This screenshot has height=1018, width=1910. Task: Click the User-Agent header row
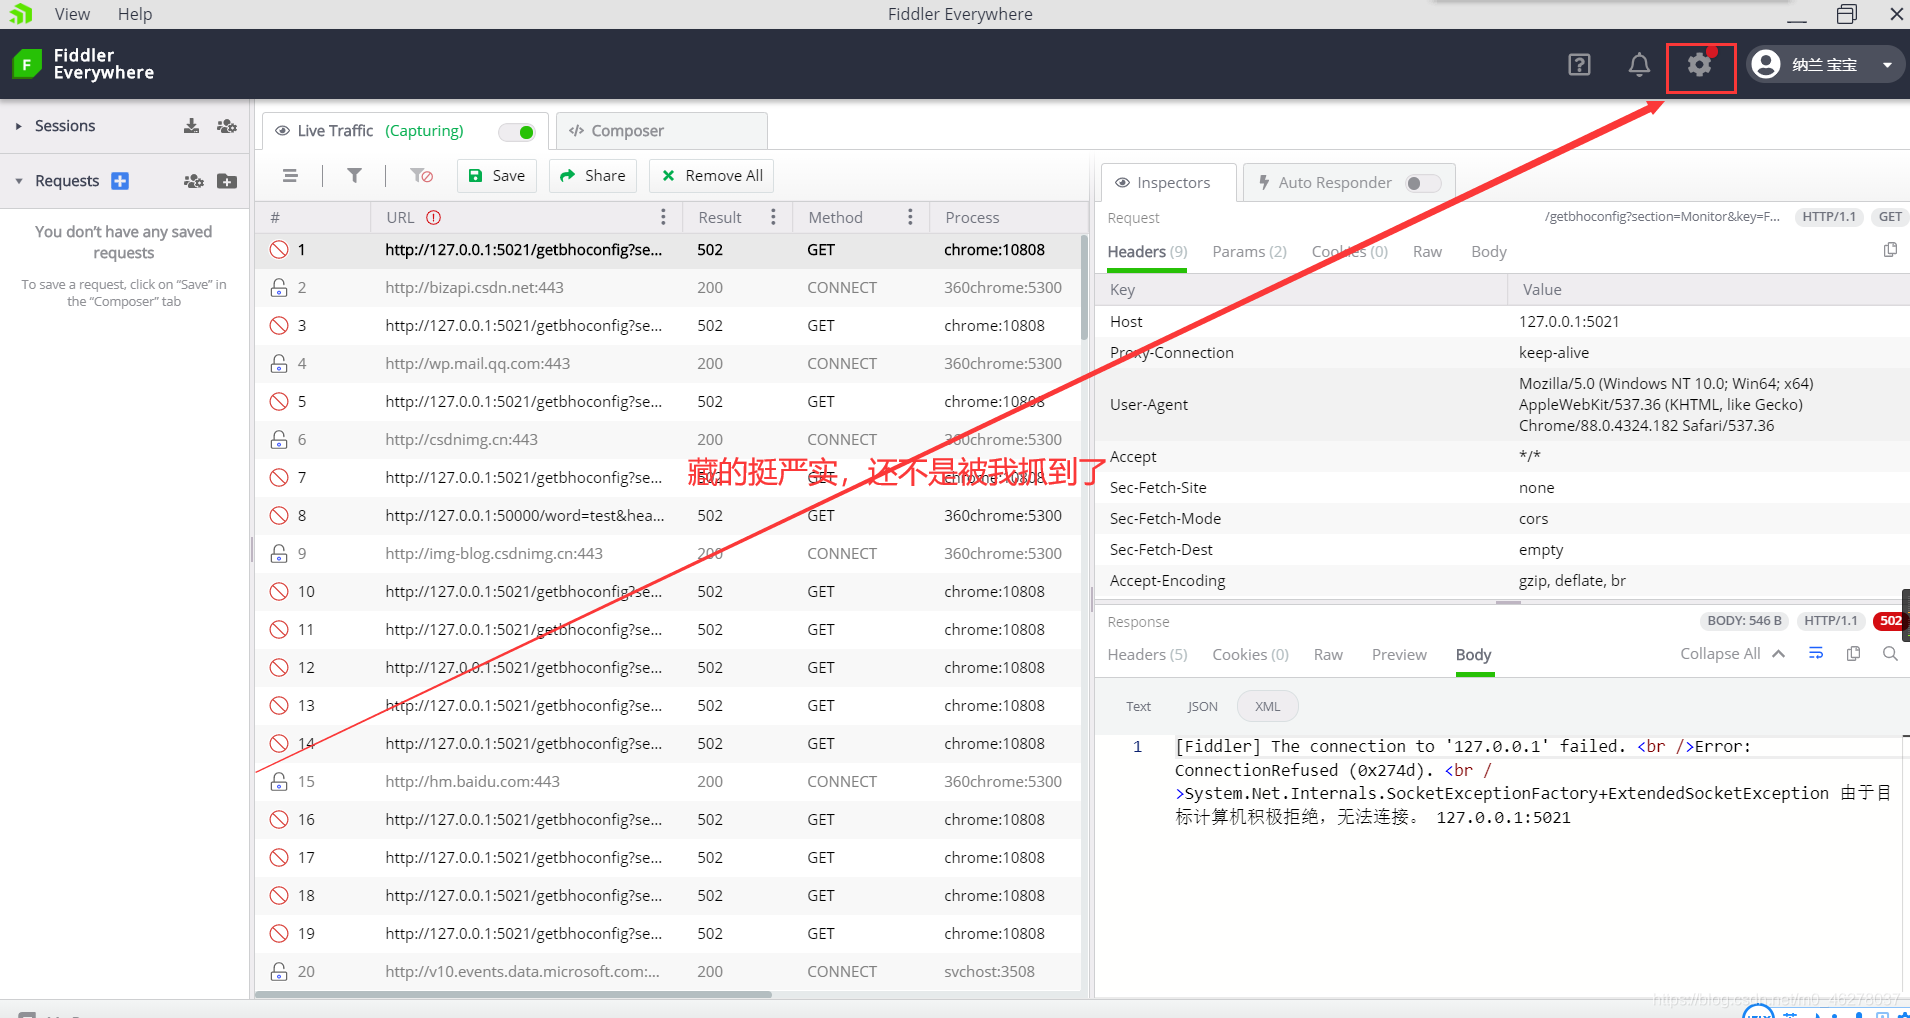tap(1503, 405)
